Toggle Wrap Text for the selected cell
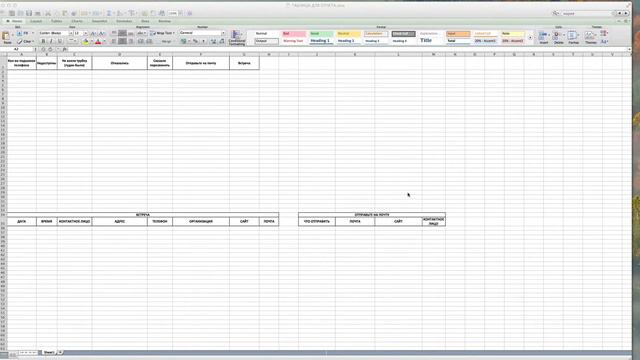640x360 pixels. click(162, 33)
